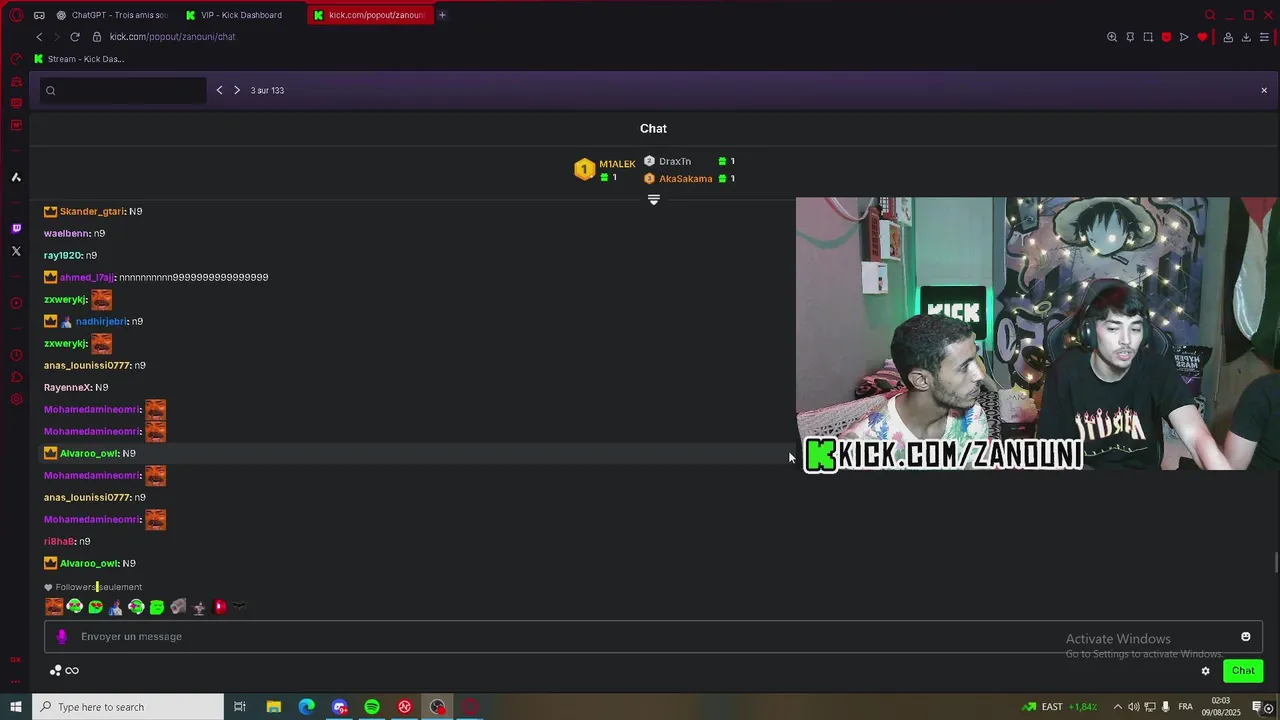Open Spotify from the taskbar
The height and width of the screenshot is (720, 1280).
click(x=372, y=707)
